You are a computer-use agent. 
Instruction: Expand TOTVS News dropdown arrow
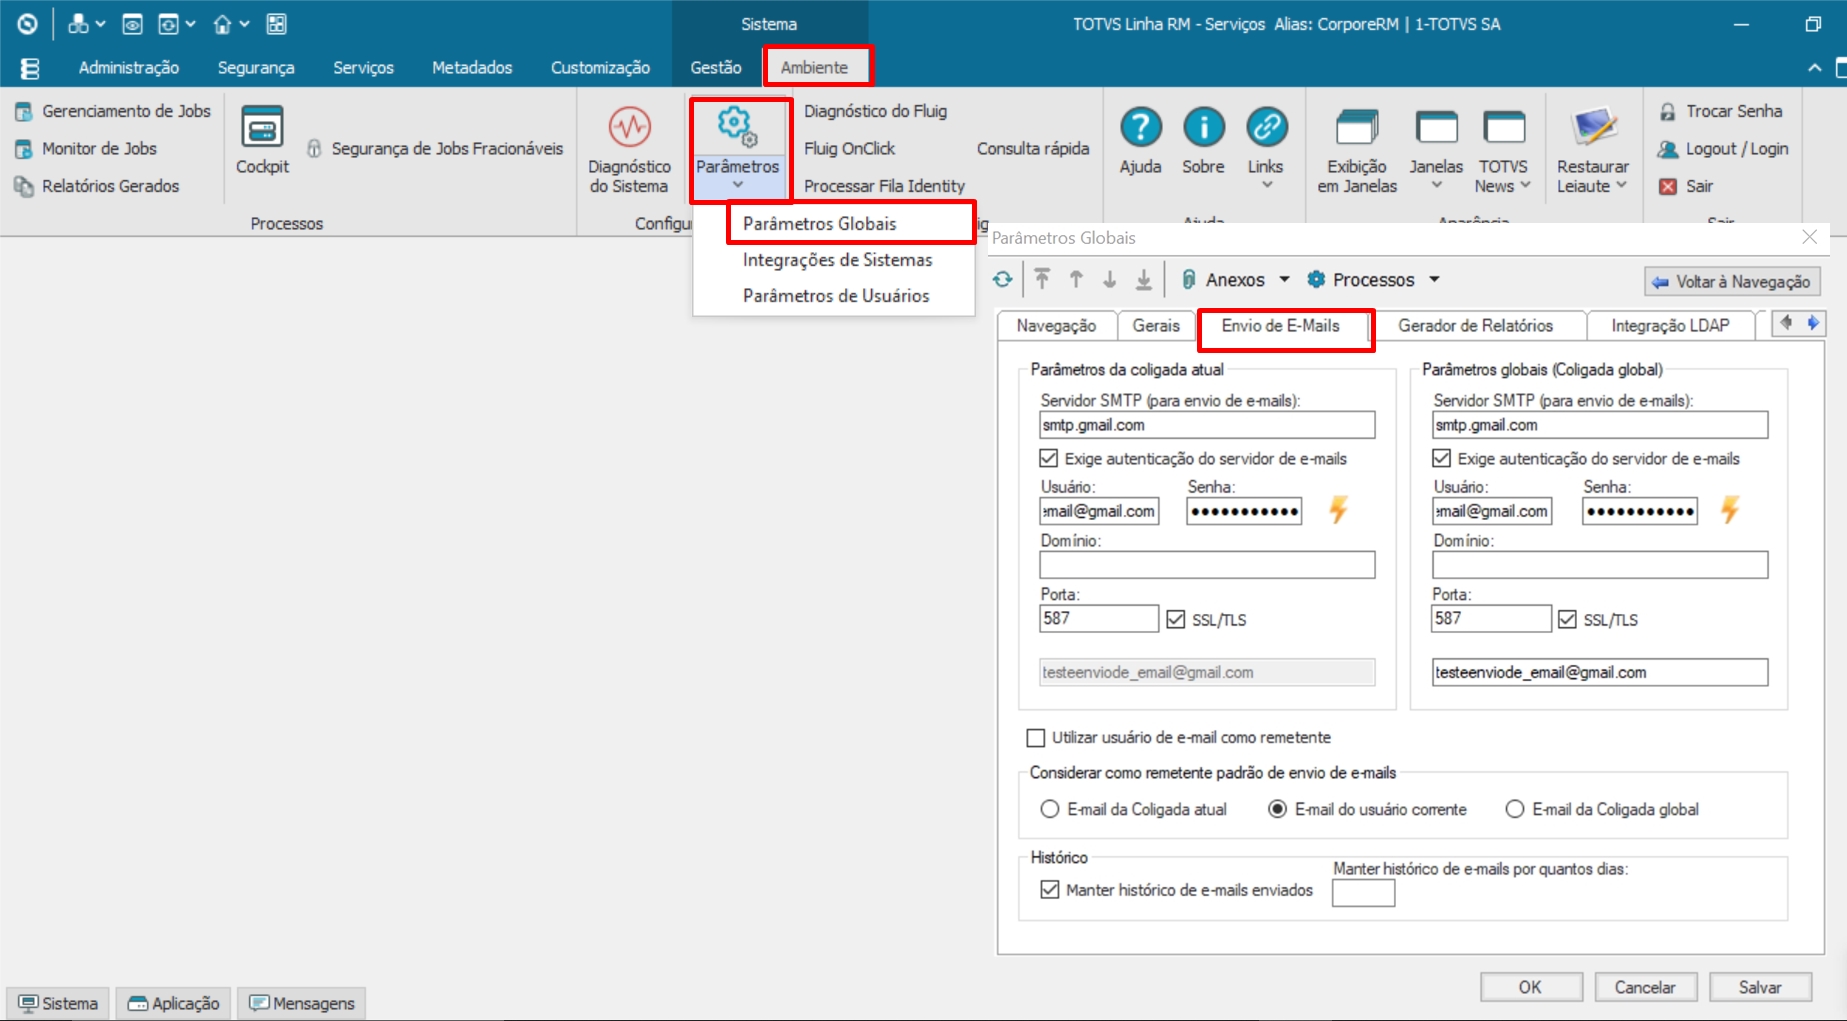pos(1525,186)
